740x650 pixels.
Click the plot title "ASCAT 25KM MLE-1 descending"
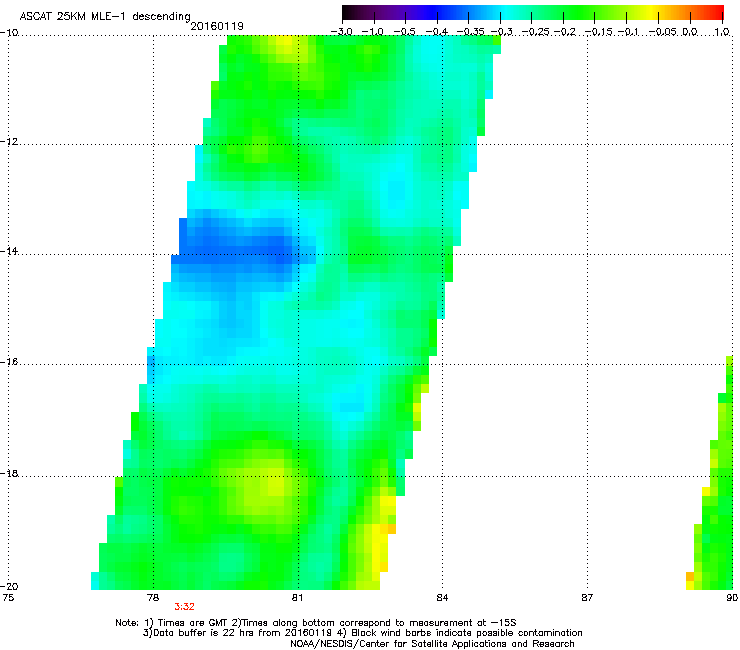105,17
